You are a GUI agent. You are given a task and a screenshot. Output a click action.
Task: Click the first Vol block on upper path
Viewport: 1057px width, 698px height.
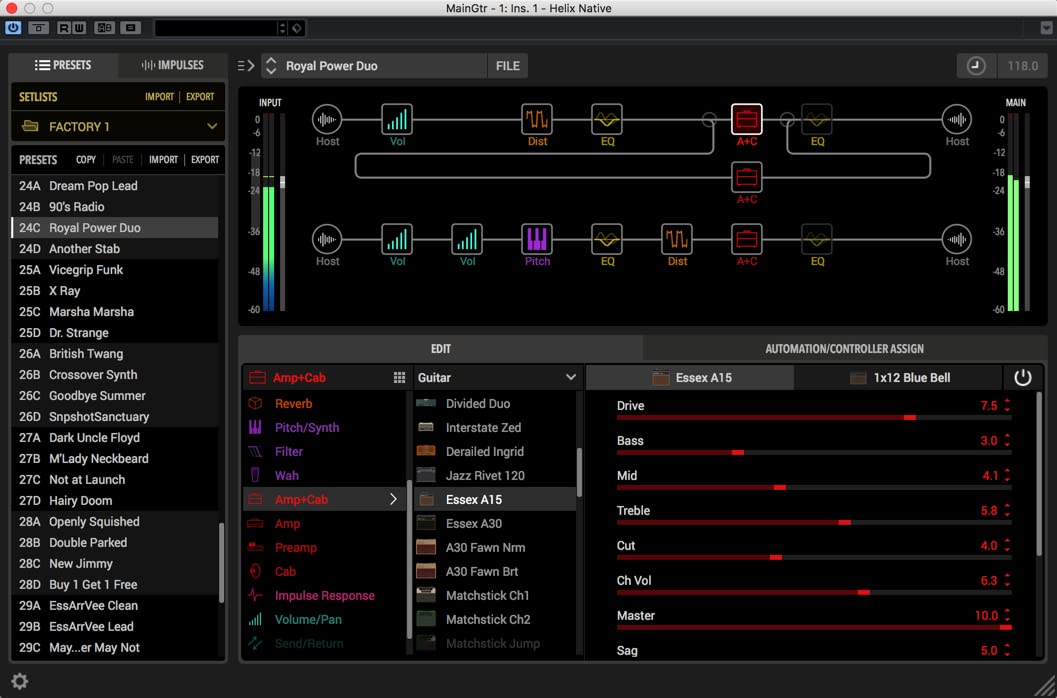[397, 120]
